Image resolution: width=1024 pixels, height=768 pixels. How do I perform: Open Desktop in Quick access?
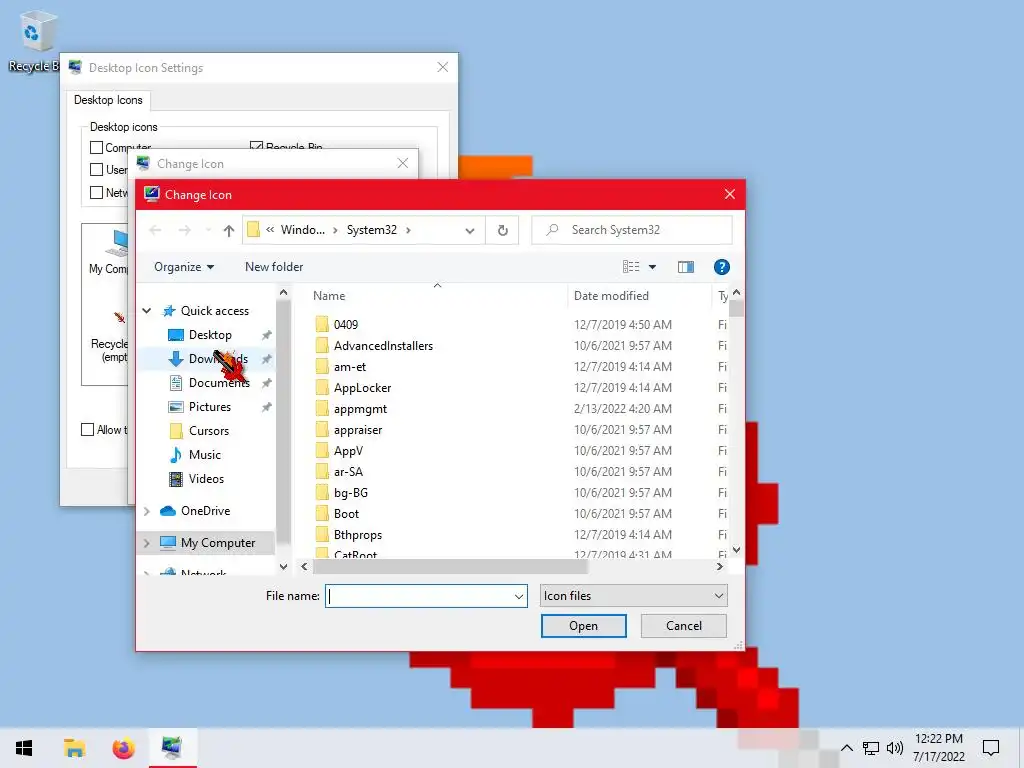coord(210,335)
